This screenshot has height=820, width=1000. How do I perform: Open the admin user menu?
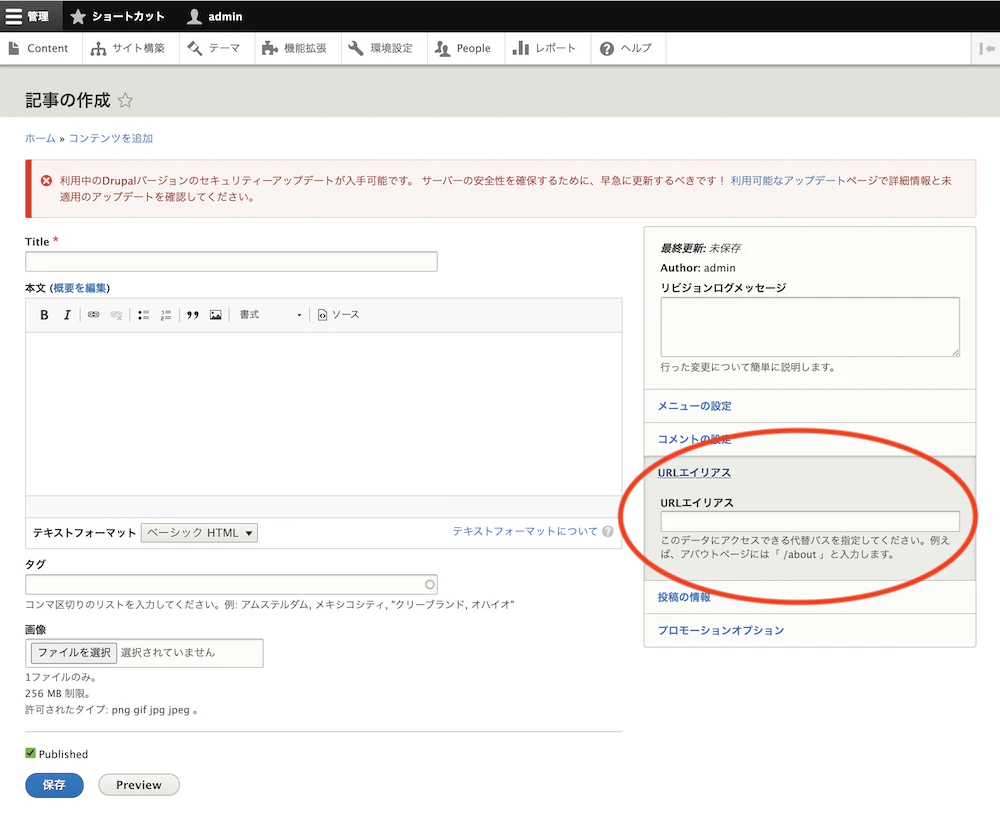coord(215,16)
